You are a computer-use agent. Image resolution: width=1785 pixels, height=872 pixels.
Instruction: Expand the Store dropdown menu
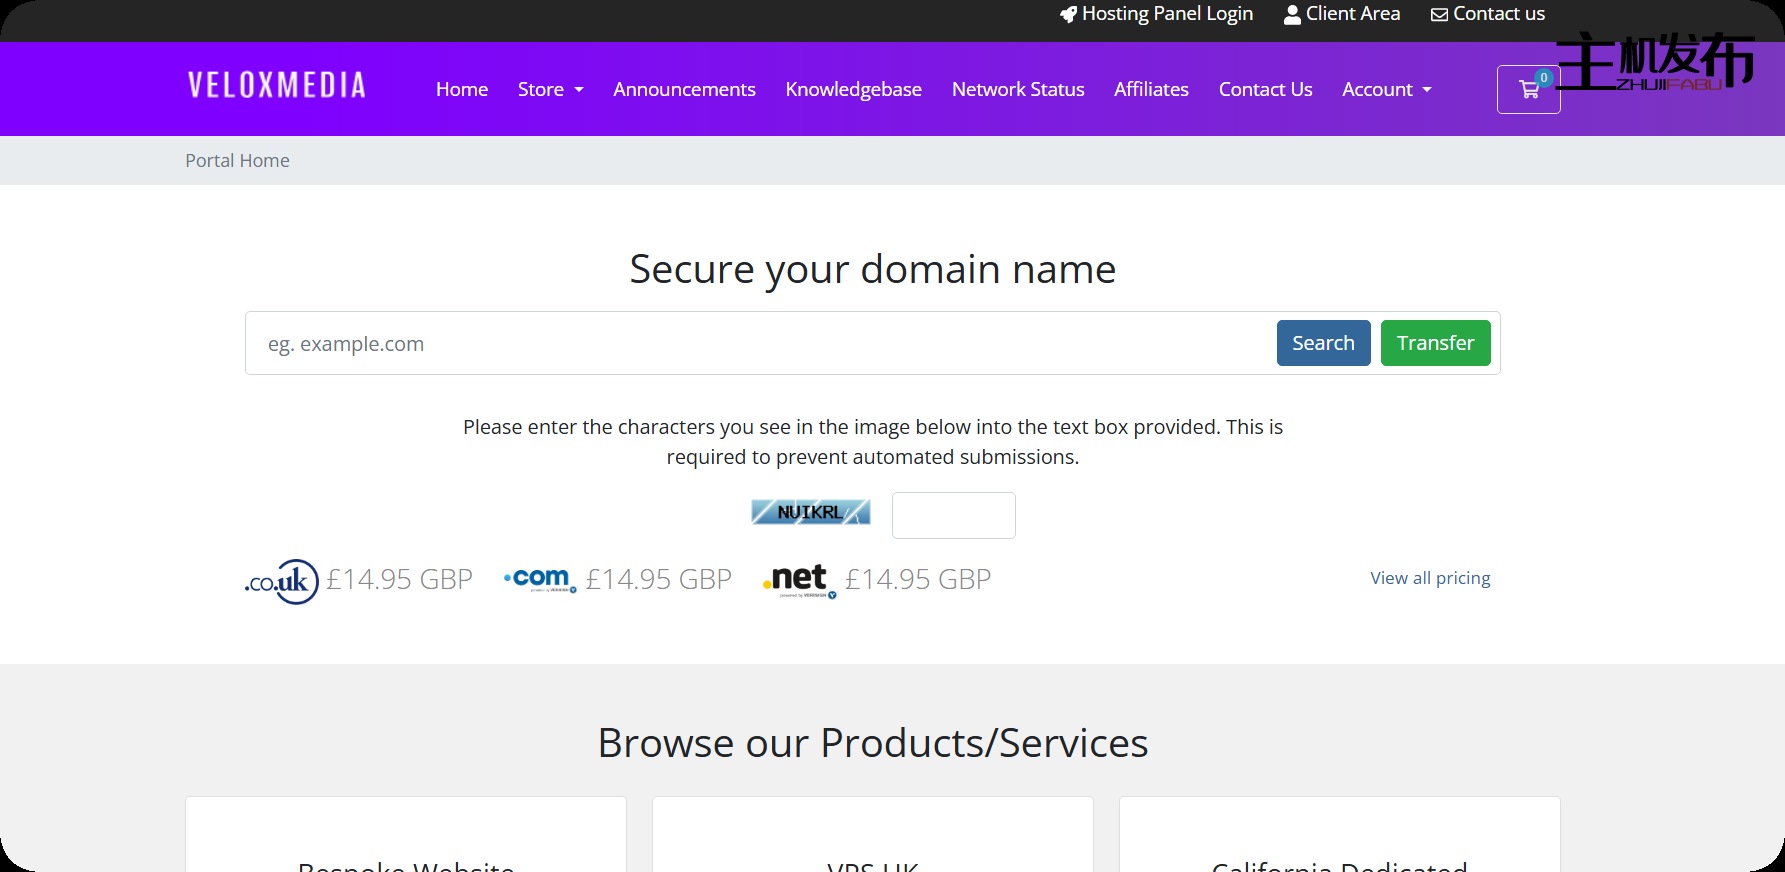coord(550,90)
